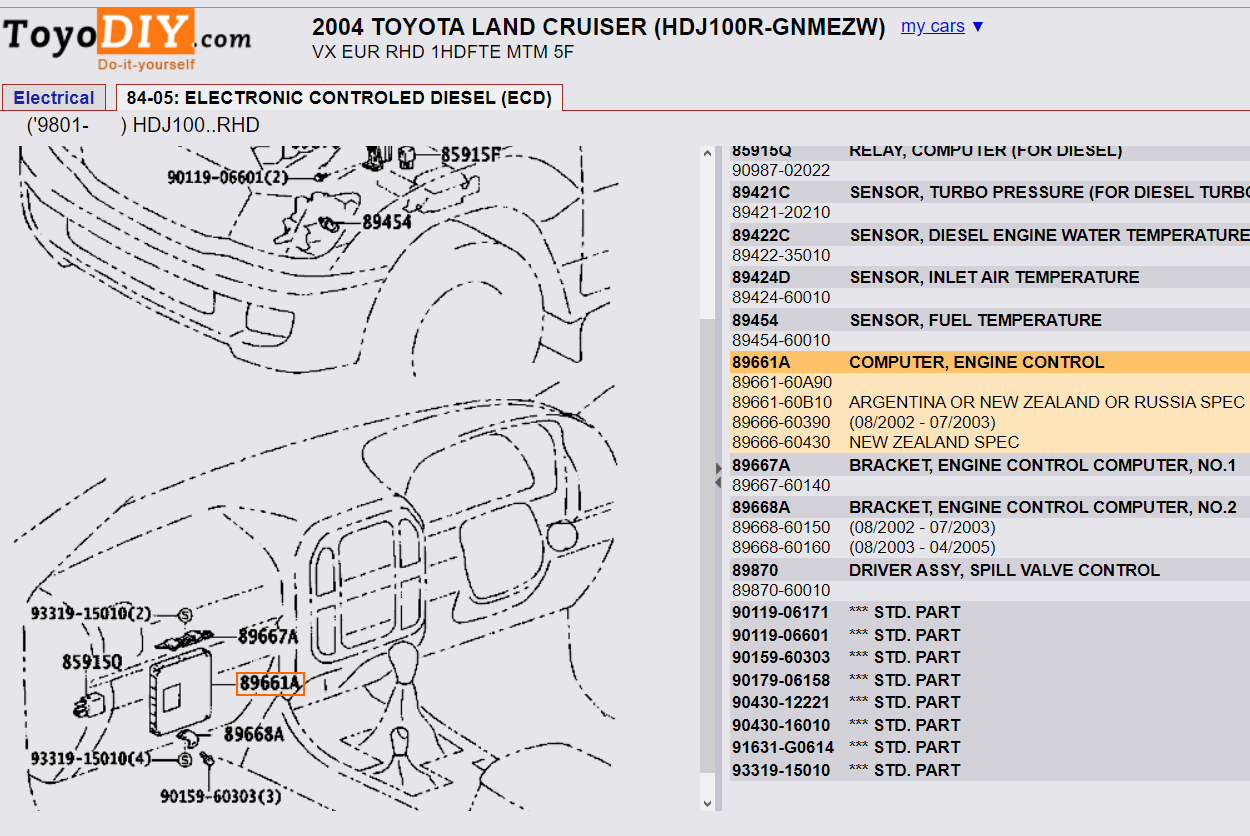Select the 84-05 Electronic Controled Diesel tab
This screenshot has height=836, width=1250.
pyautogui.click(x=339, y=98)
